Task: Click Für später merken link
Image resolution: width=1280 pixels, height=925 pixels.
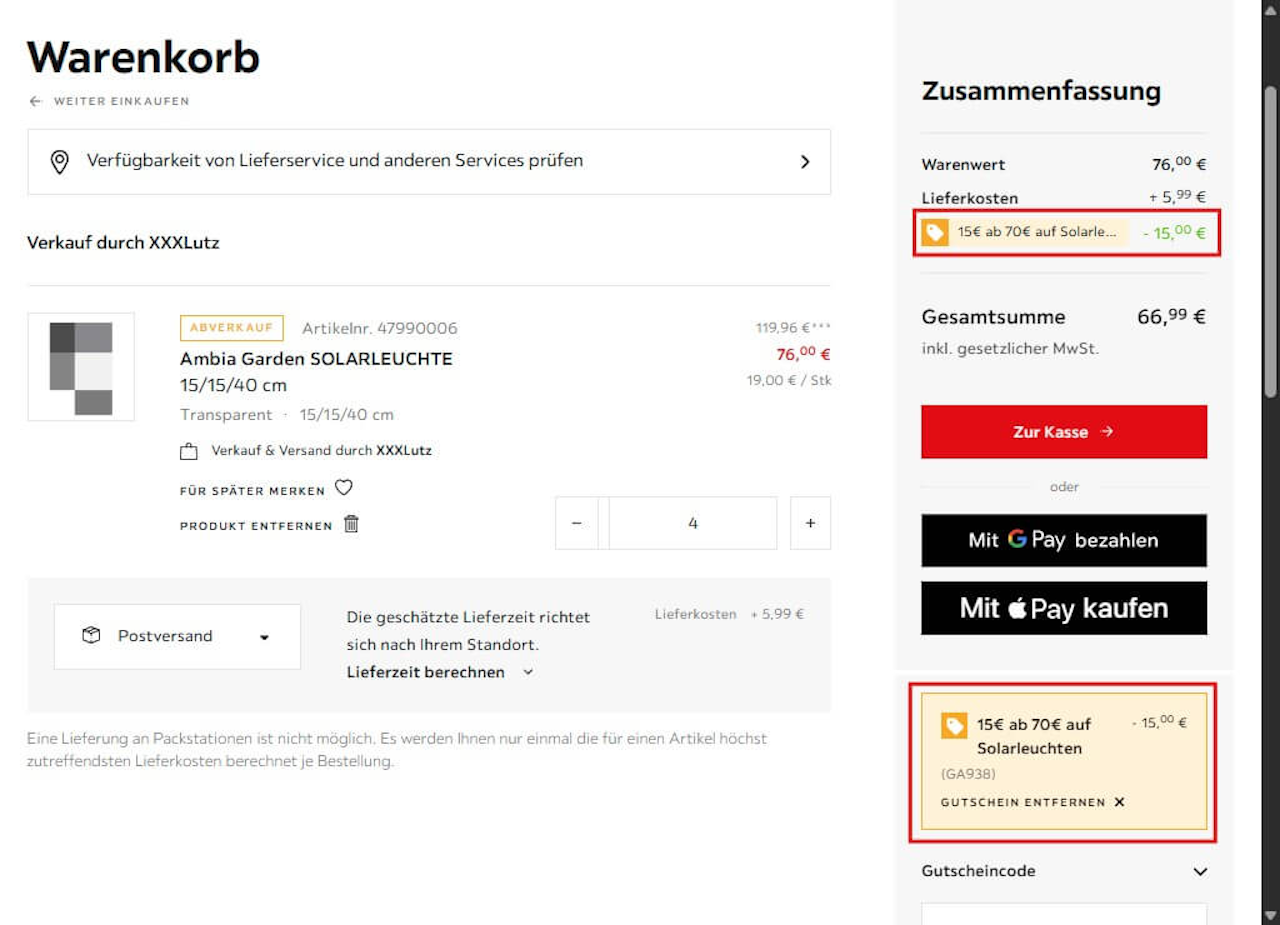Action: click(252, 491)
